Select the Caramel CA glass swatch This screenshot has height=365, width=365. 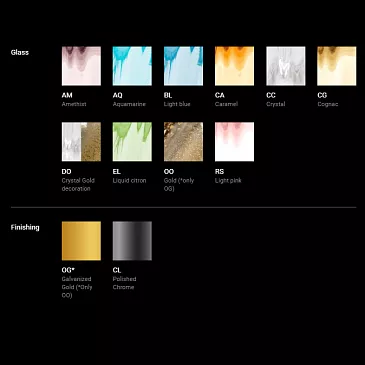click(234, 66)
